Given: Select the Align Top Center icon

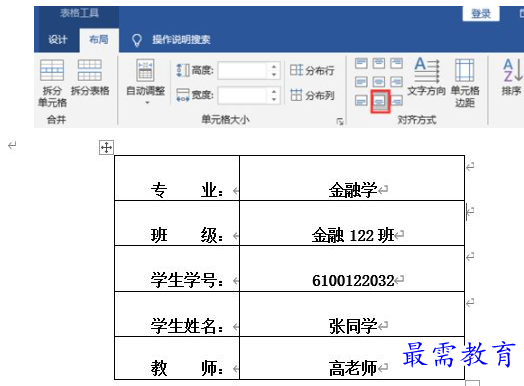Looking at the screenshot, I should point(379,63).
